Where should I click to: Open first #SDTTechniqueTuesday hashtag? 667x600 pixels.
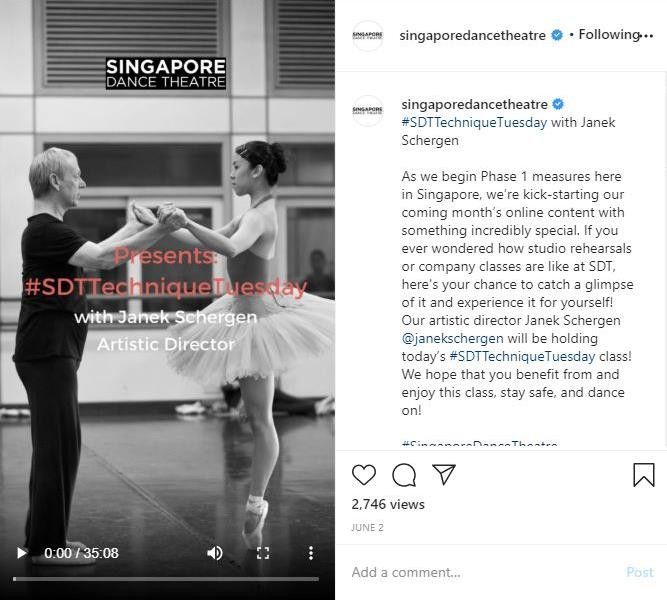[x=474, y=123]
